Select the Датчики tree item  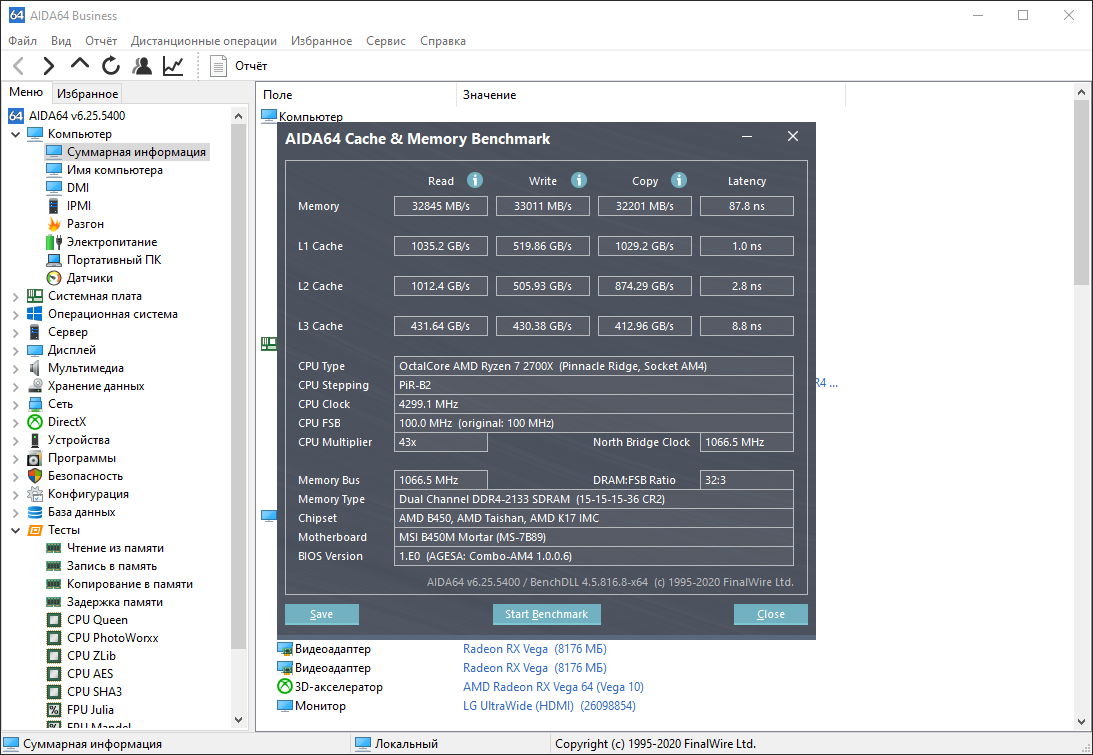point(89,278)
